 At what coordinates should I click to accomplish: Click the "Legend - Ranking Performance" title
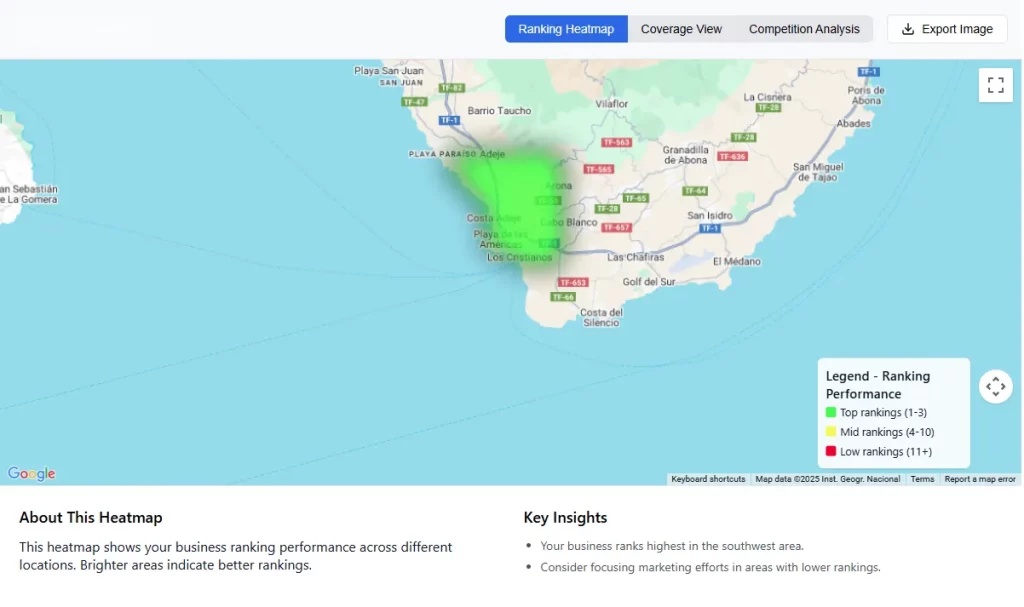pyautogui.click(x=878, y=385)
